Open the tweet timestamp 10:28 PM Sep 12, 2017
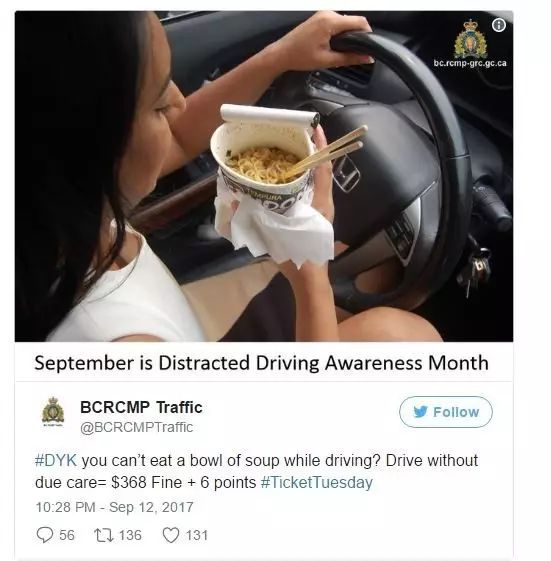The height and width of the screenshot is (561, 551). [x=114, y=507]
